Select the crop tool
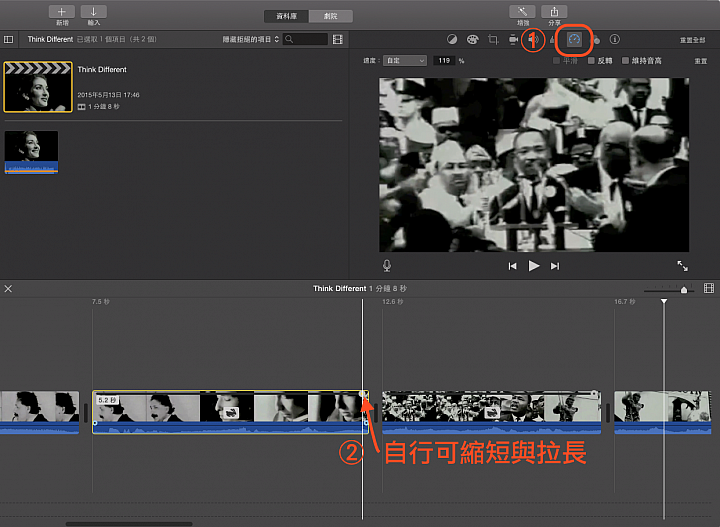This screenshot has width=720, height=527. (493, 39)
